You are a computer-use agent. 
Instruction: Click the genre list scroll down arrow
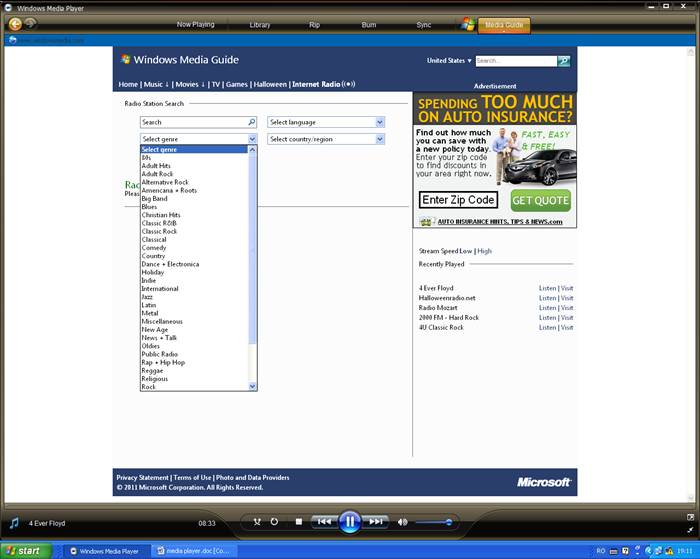tap(252, 386)
